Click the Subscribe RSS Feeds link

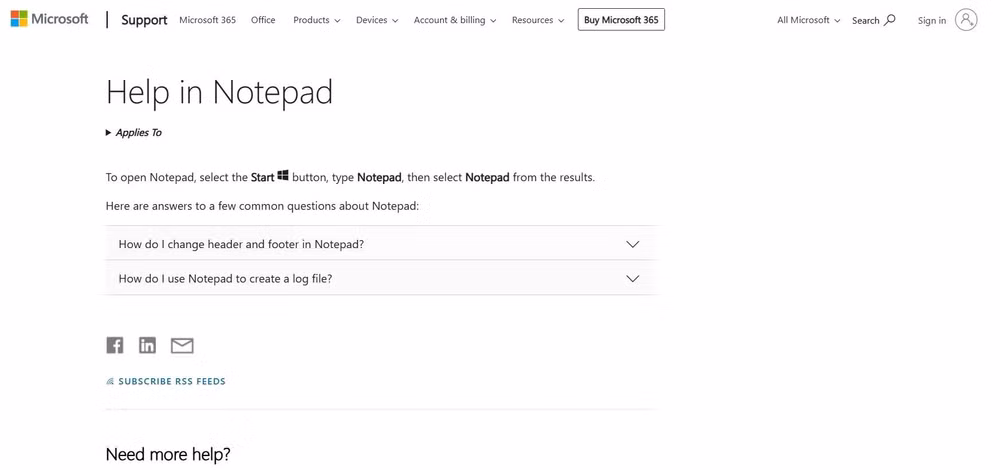pyautogui.click(x=166, y=381)
